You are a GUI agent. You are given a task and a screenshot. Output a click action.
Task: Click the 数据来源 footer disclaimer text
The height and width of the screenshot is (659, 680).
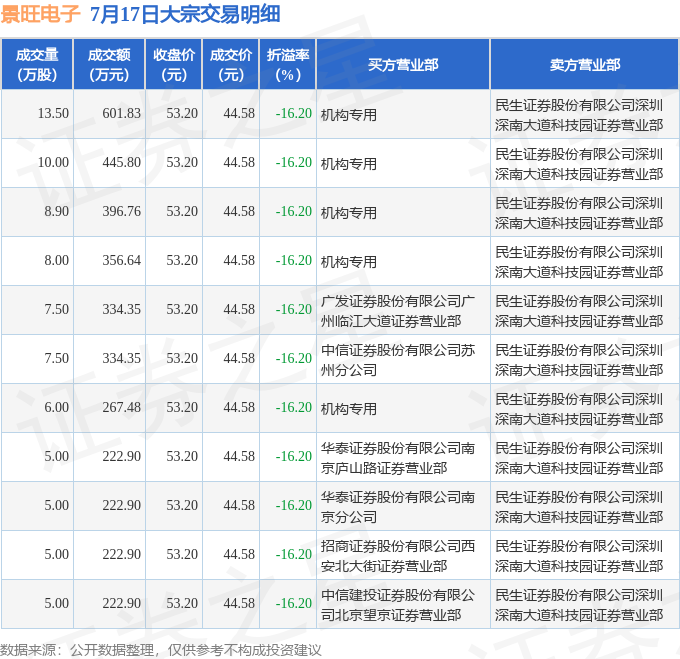161,649
